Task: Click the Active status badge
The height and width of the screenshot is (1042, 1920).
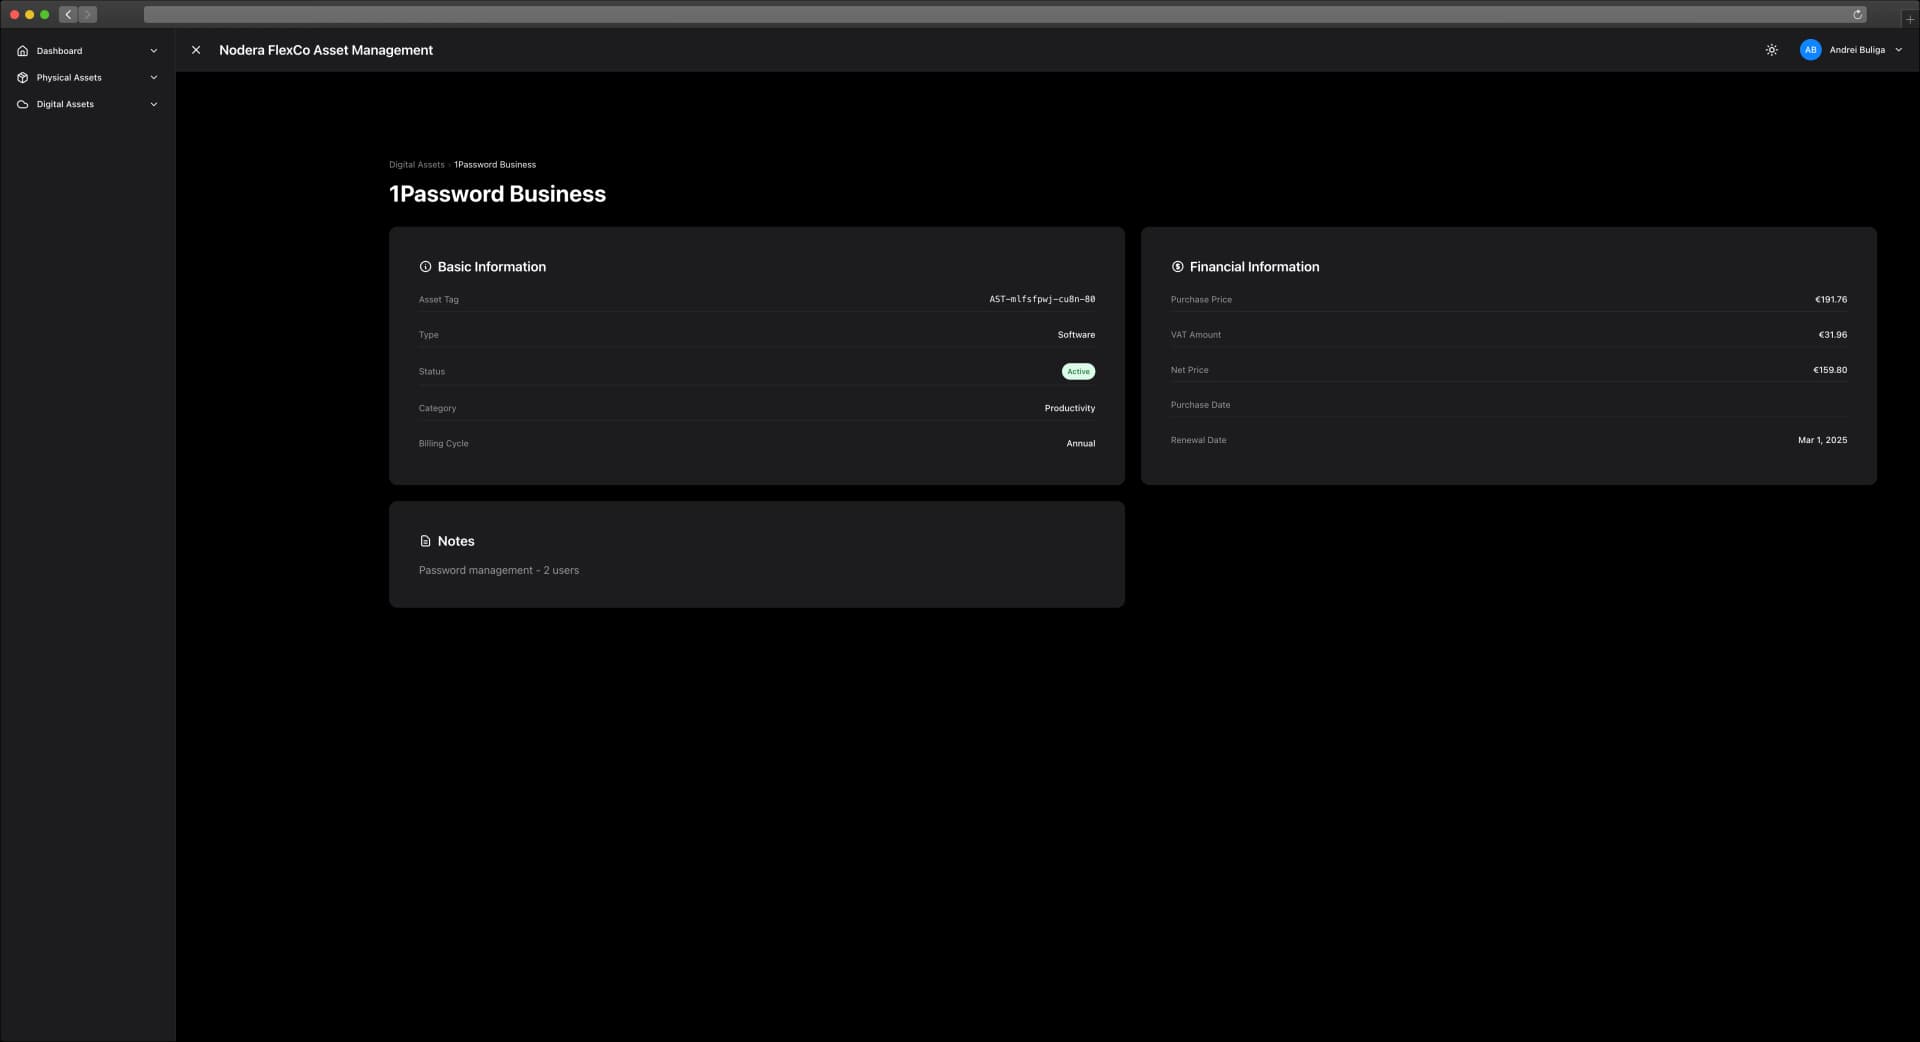Action: (1078, 371)
